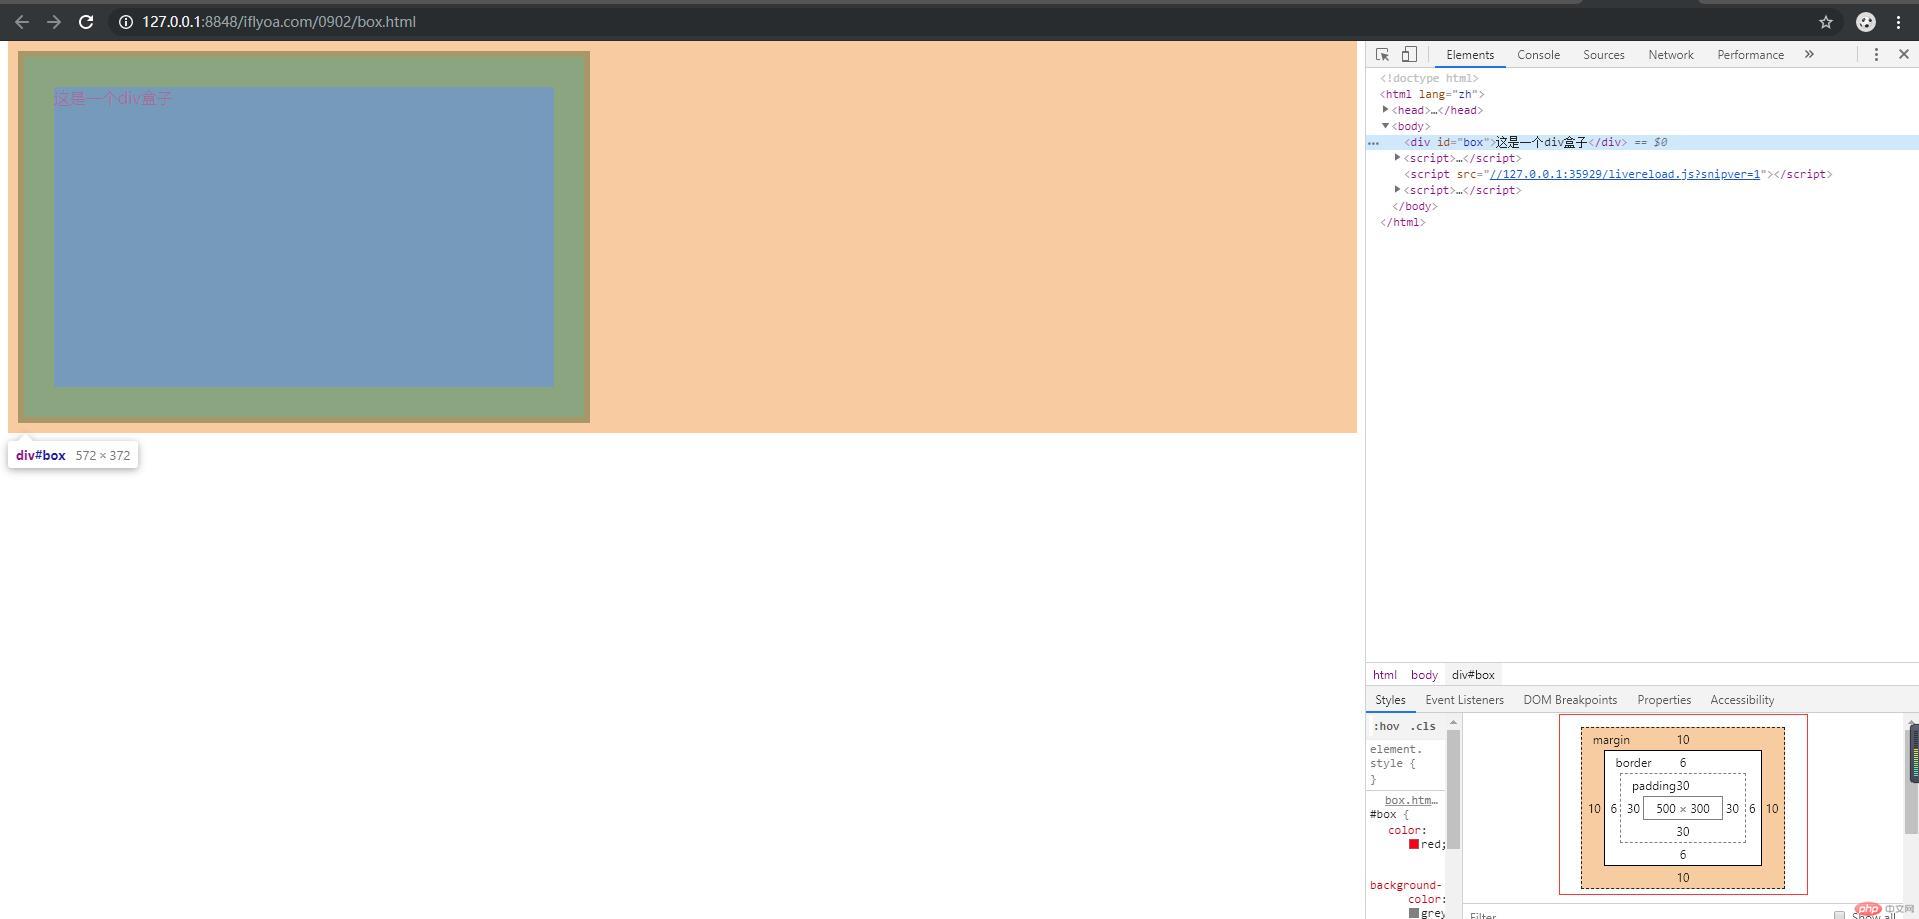
Task: Reload the current page
Action: (86, 22)
